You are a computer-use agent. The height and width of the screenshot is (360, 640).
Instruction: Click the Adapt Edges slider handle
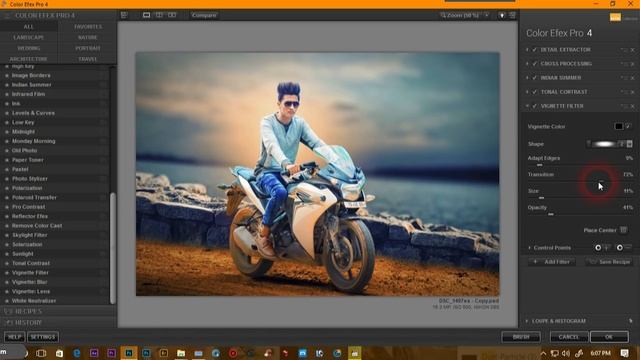coord(540,165)
